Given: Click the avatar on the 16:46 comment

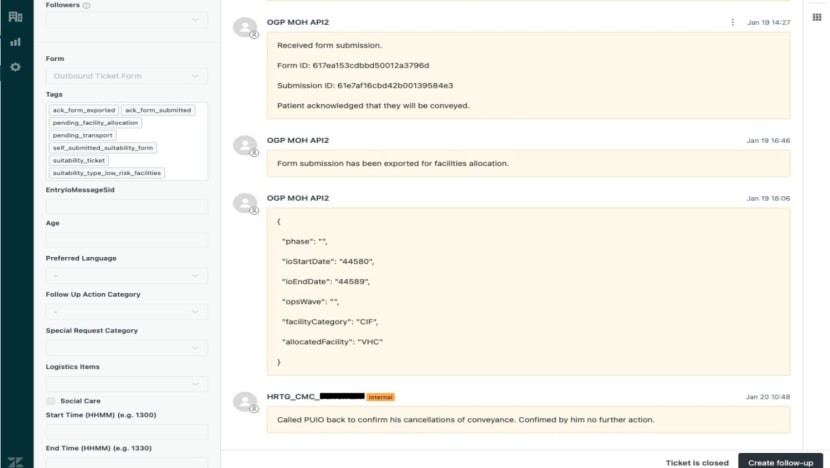Looking at the screenshot, I should click(x=245, y=147).
